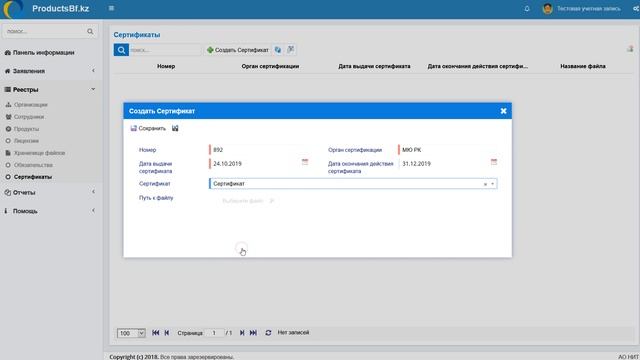This screenshot has height=360, width=640.
Task: Go to the first page
Action: [156, 333]
